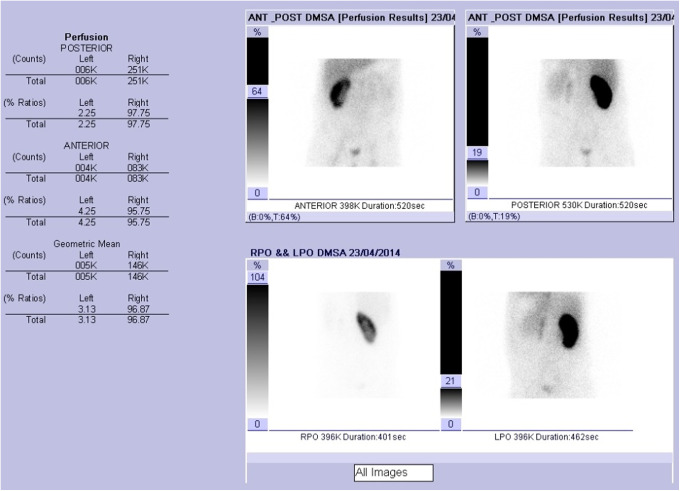Click the % label above RPO scale
The image size is (680, 491).
click(x=258, y=265)
